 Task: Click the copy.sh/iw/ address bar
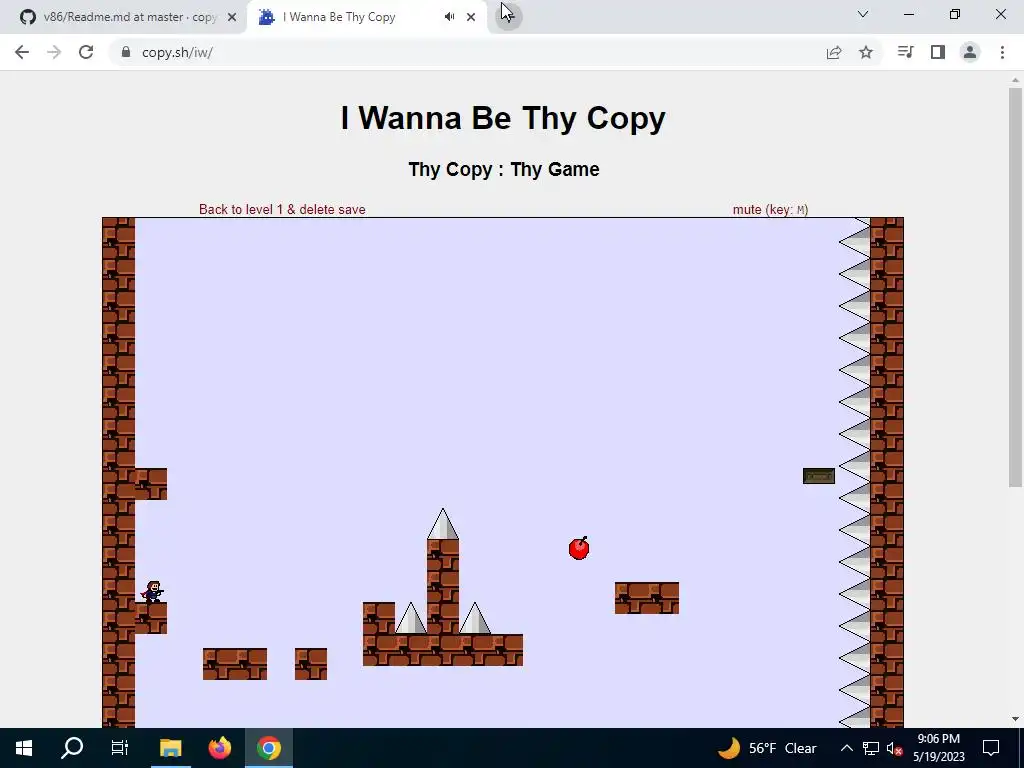click(x=457, y=52)
